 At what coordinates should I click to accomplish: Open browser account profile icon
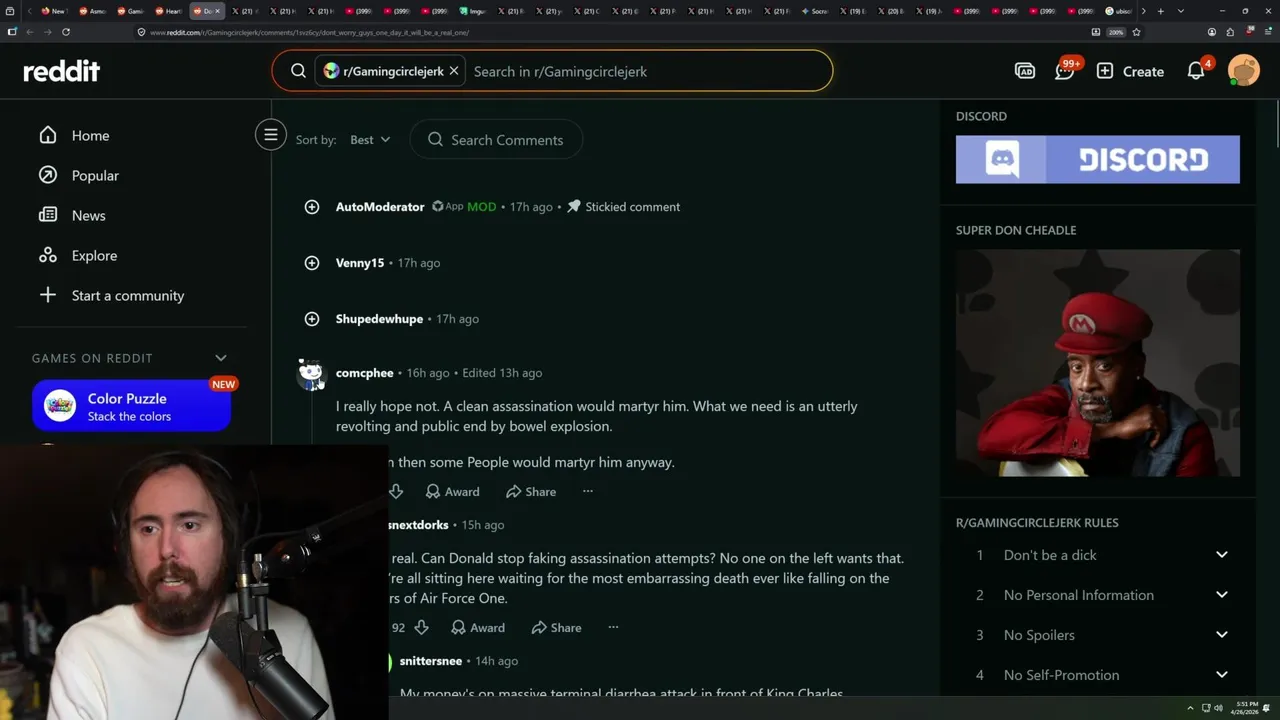[1212, 32]
